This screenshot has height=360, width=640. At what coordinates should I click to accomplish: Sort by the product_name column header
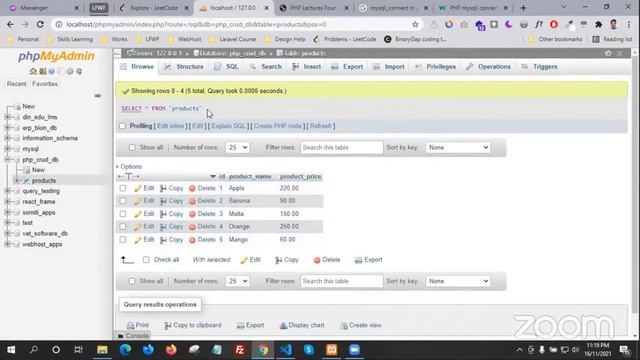point(250,176)
